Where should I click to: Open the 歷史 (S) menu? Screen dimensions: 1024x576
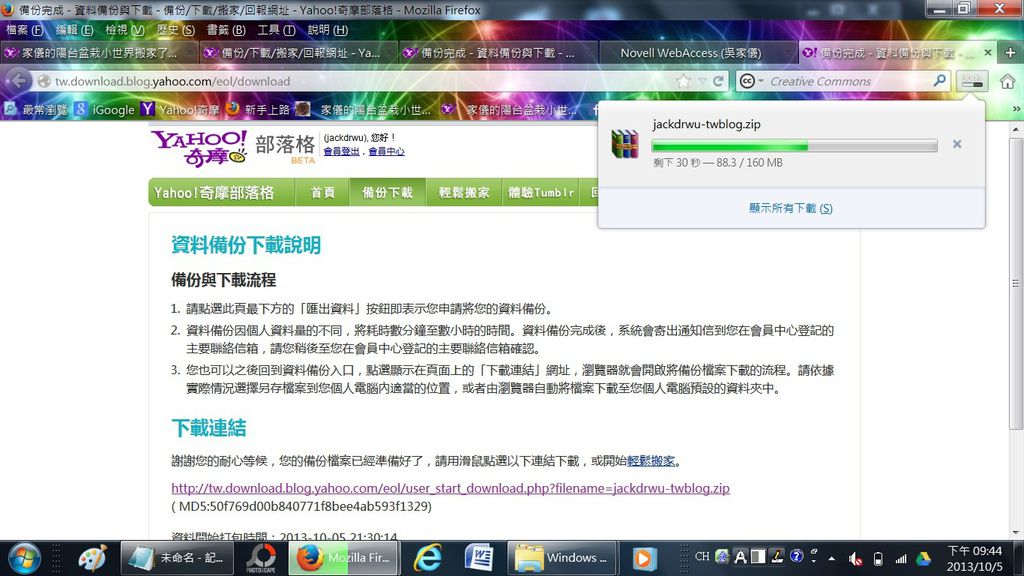(x=176, y=30)
